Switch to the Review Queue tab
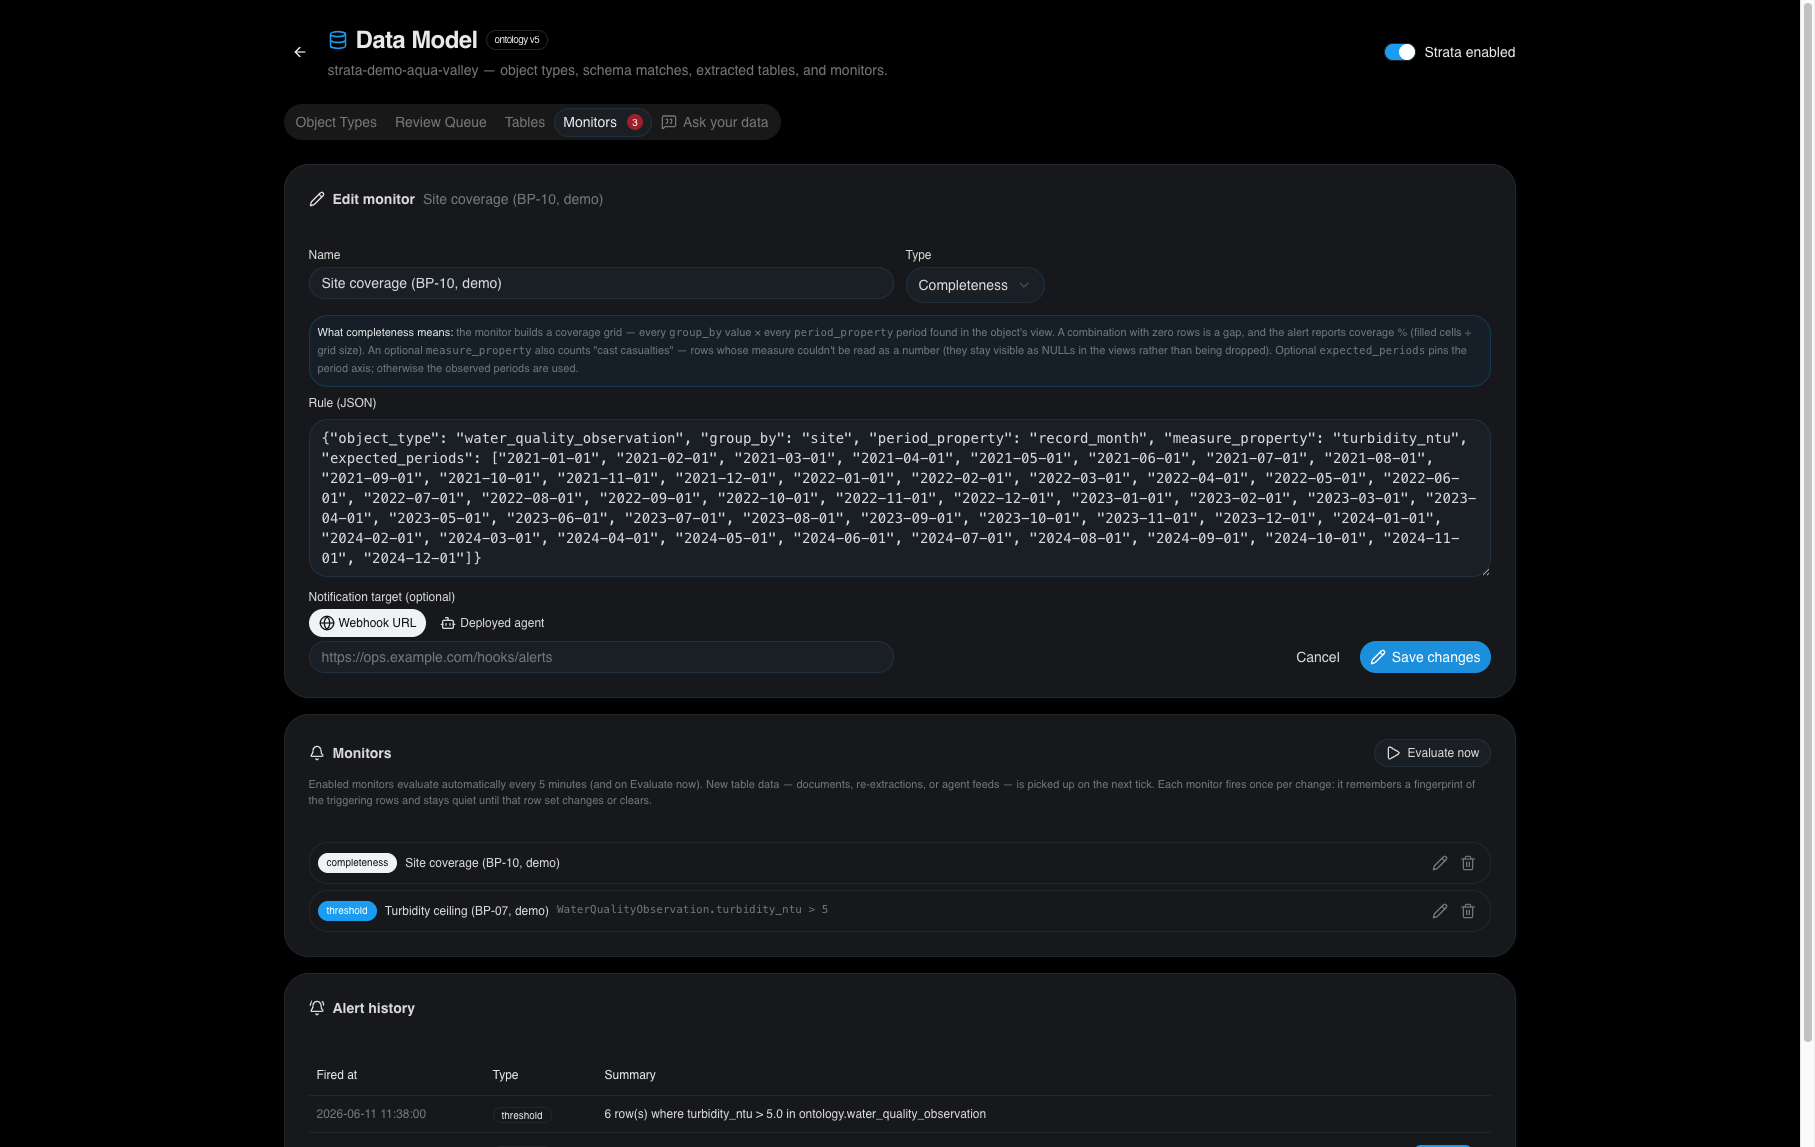The height and width of the screenshot is (1147, 1815). coord(441,122)
